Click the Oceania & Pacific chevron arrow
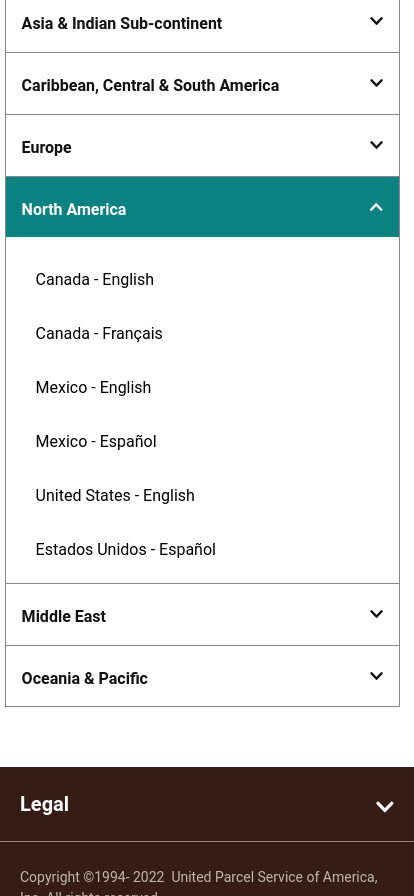Viewport: 414px width, 896px height. 376,676
